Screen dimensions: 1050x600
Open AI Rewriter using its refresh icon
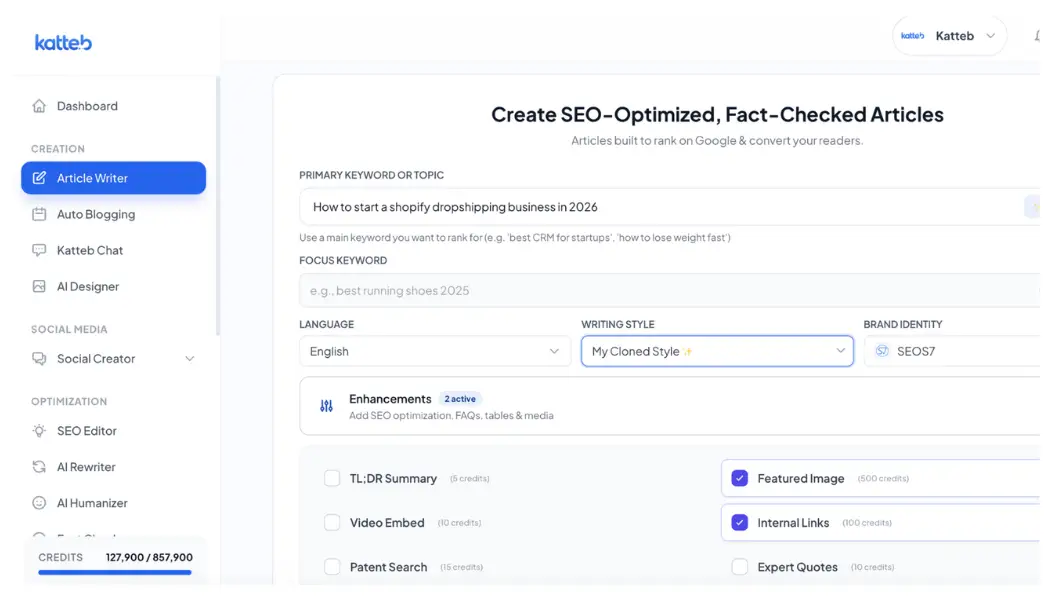[37, 466]
